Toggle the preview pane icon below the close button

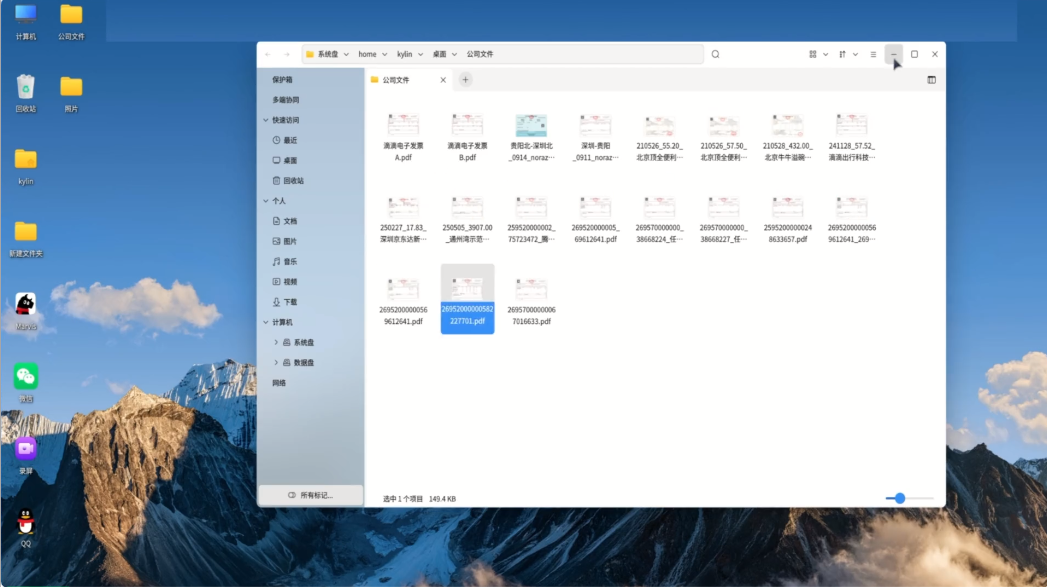point(931,80)
